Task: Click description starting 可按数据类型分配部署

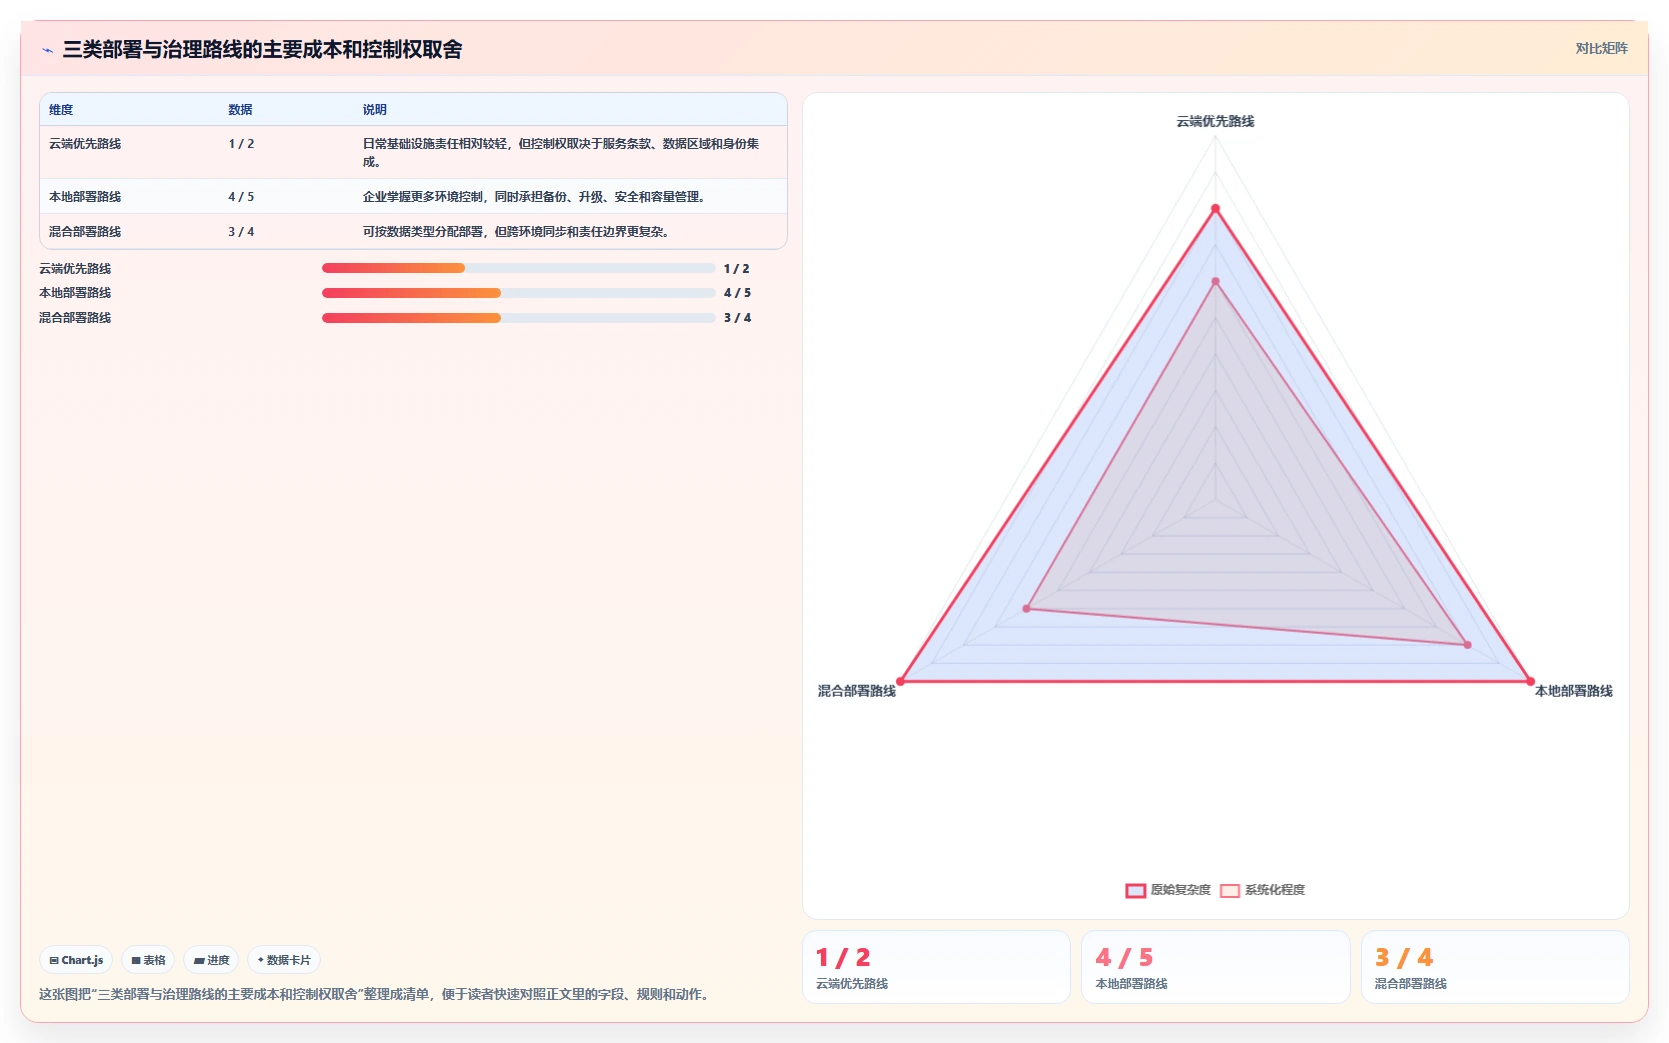Action: [x=518, y=232]
